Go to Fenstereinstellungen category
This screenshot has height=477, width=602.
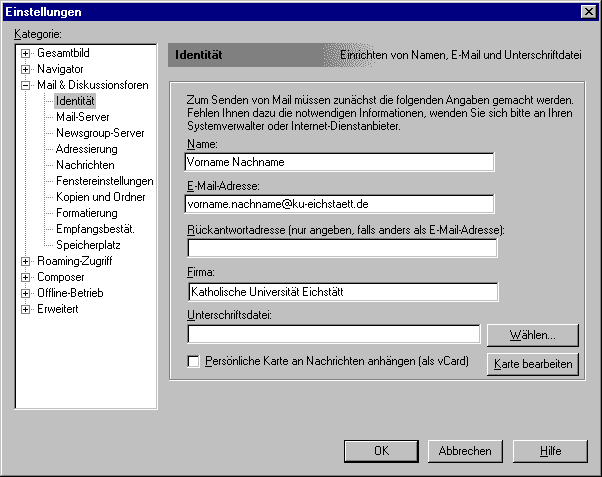[x=104, y=181]
